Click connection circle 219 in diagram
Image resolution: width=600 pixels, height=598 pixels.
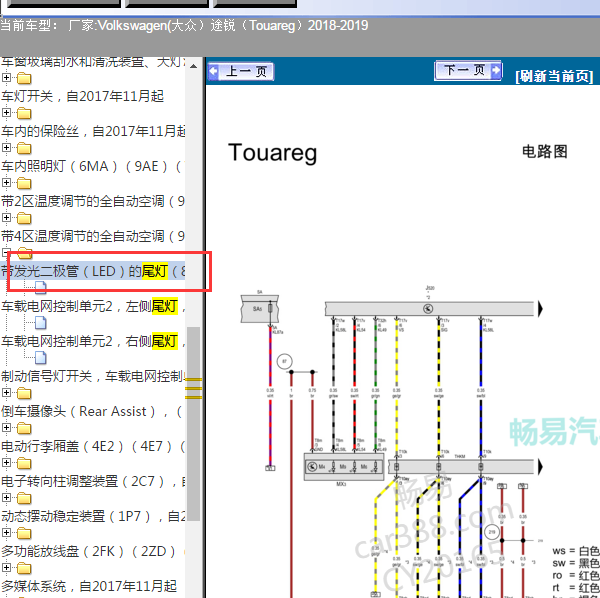(492, 532)
